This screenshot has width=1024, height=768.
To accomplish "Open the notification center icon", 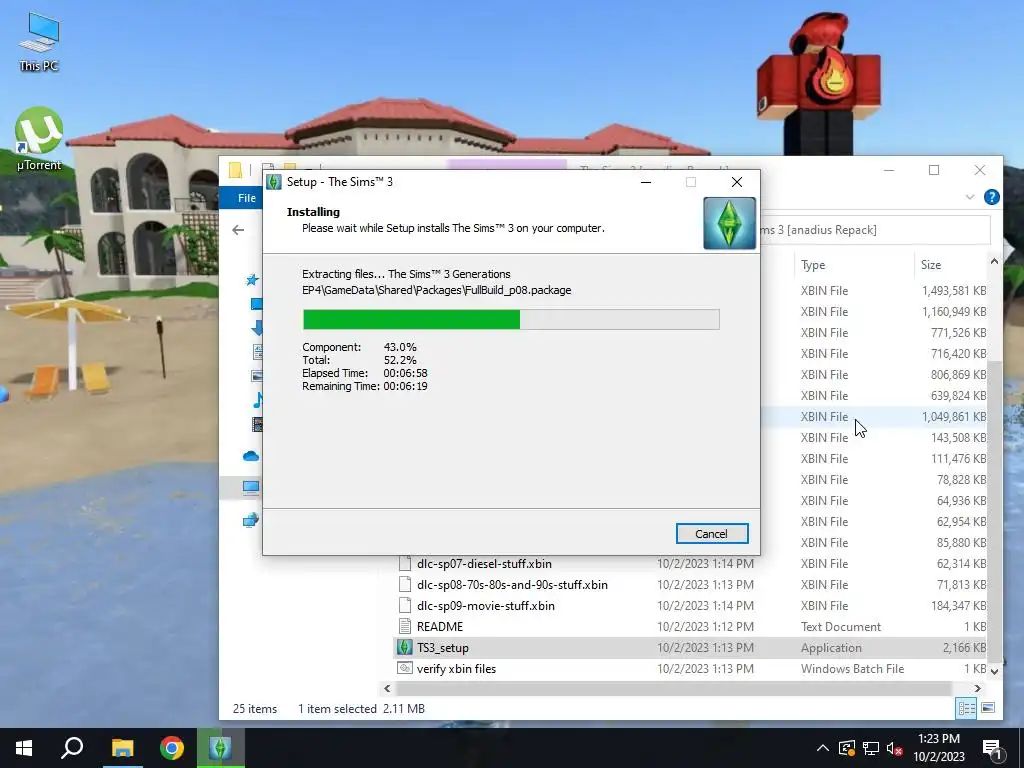I will point(992,748).
